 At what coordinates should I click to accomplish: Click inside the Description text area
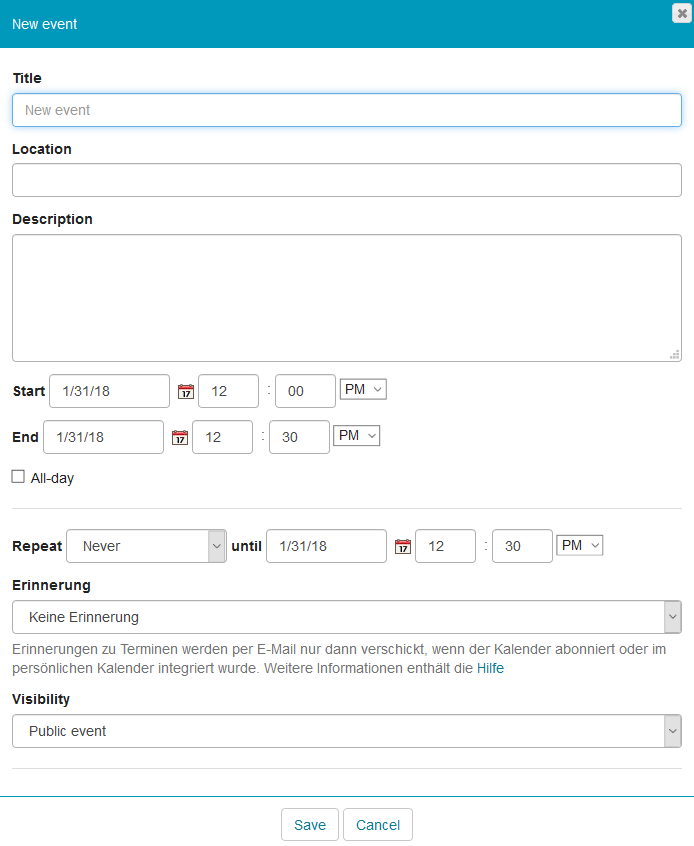click(346, 297)
